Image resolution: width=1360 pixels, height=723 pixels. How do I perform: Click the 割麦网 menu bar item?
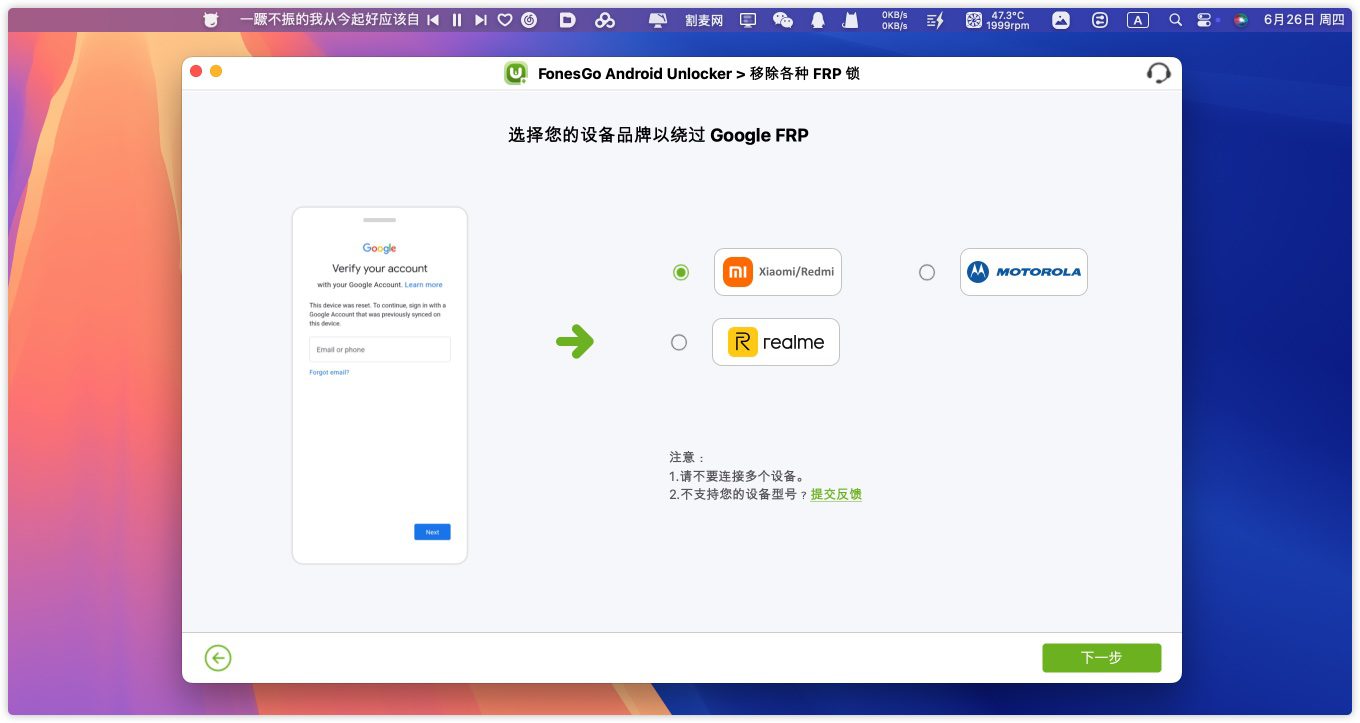click(704, 20)
